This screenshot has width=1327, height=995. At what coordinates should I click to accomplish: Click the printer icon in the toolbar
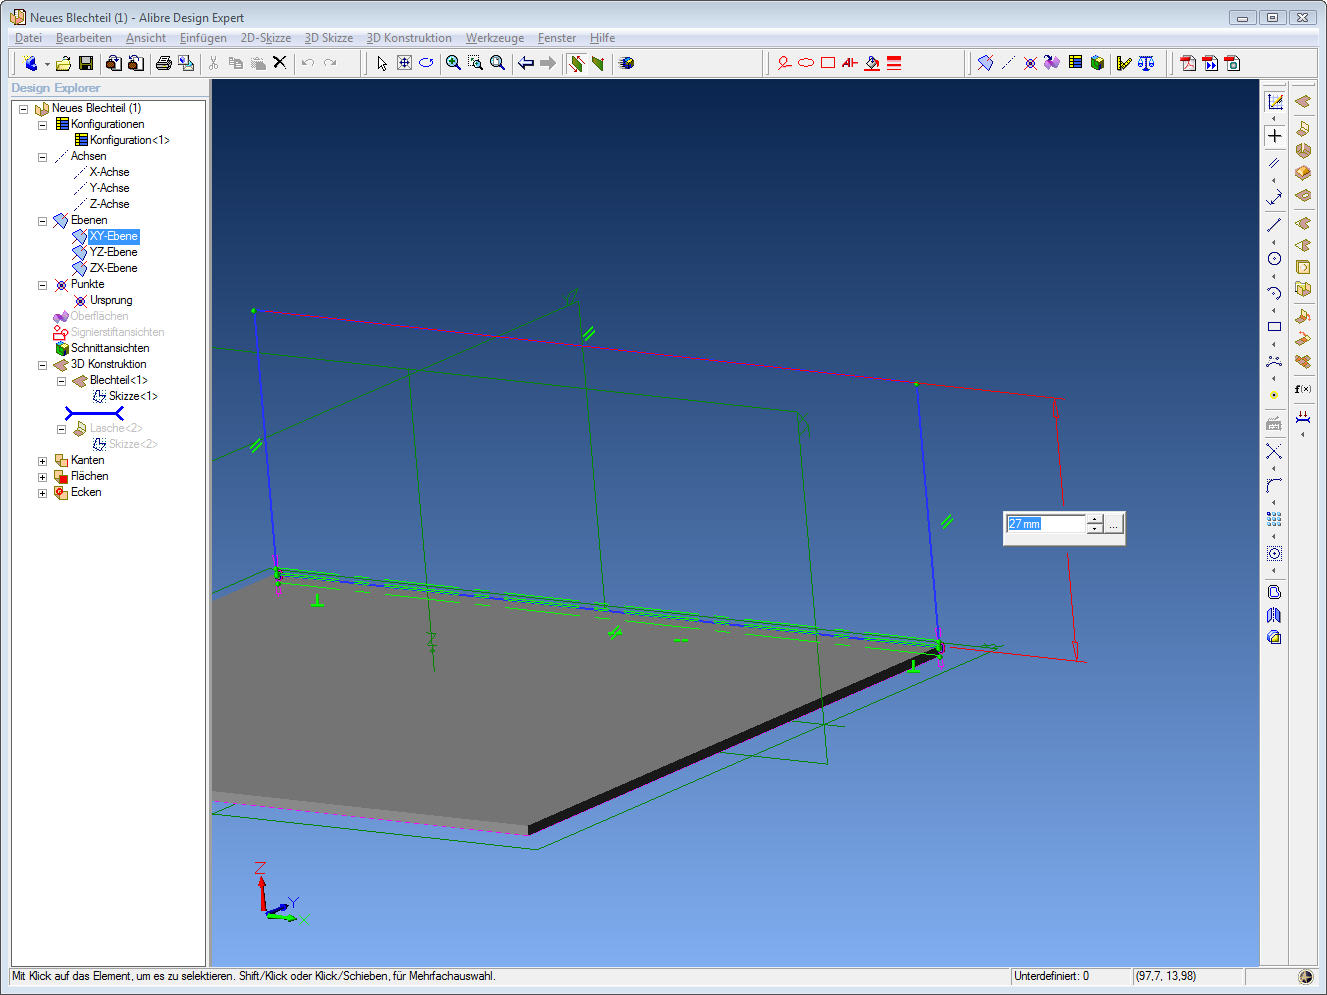point(163,63)
